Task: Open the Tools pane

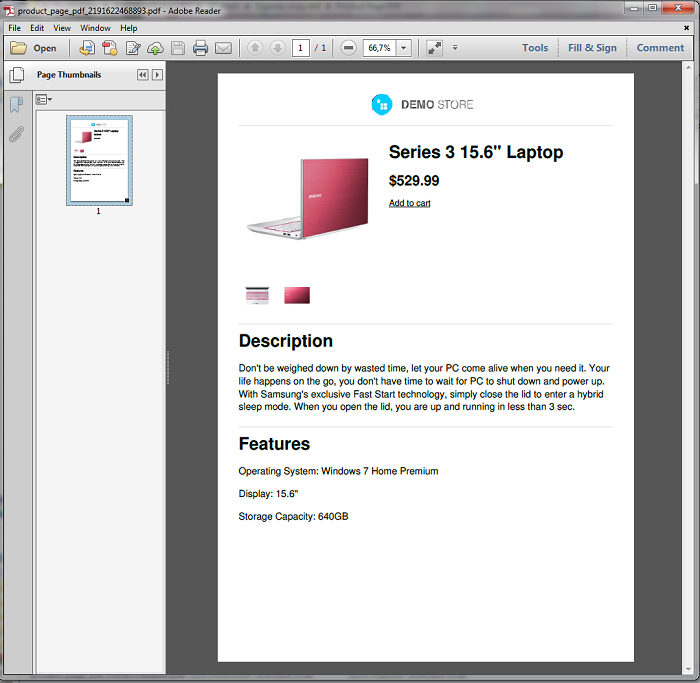Action: 535,48
